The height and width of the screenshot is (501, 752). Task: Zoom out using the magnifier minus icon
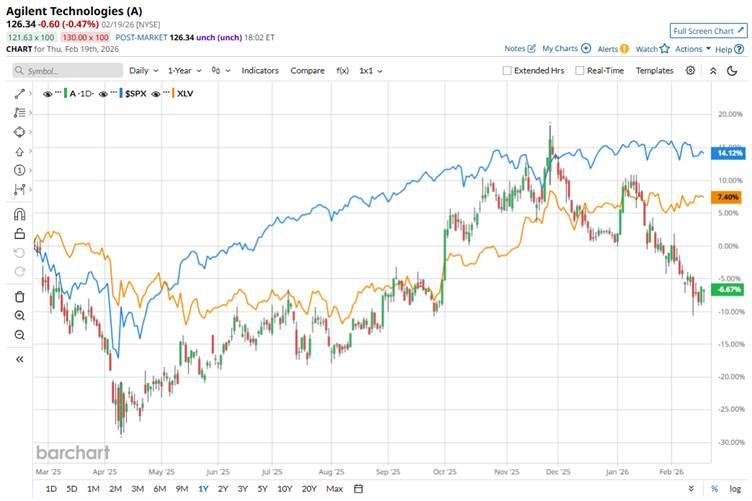(19, 335)
